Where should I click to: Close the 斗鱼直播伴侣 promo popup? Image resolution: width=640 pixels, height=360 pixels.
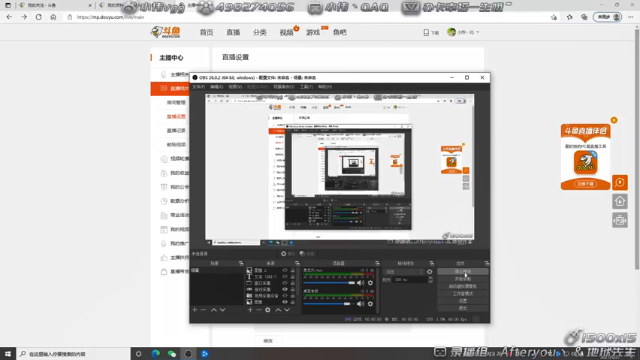614,120
